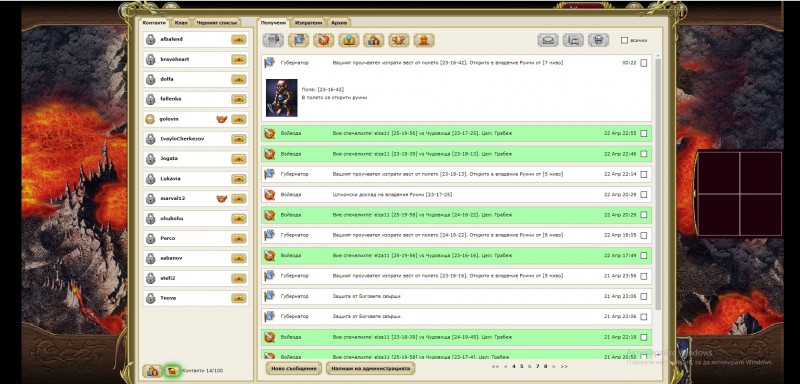Screen dimensions: 800x384
Task: Click the alliance emblem next to golovin
Action: tap(221, 119)
